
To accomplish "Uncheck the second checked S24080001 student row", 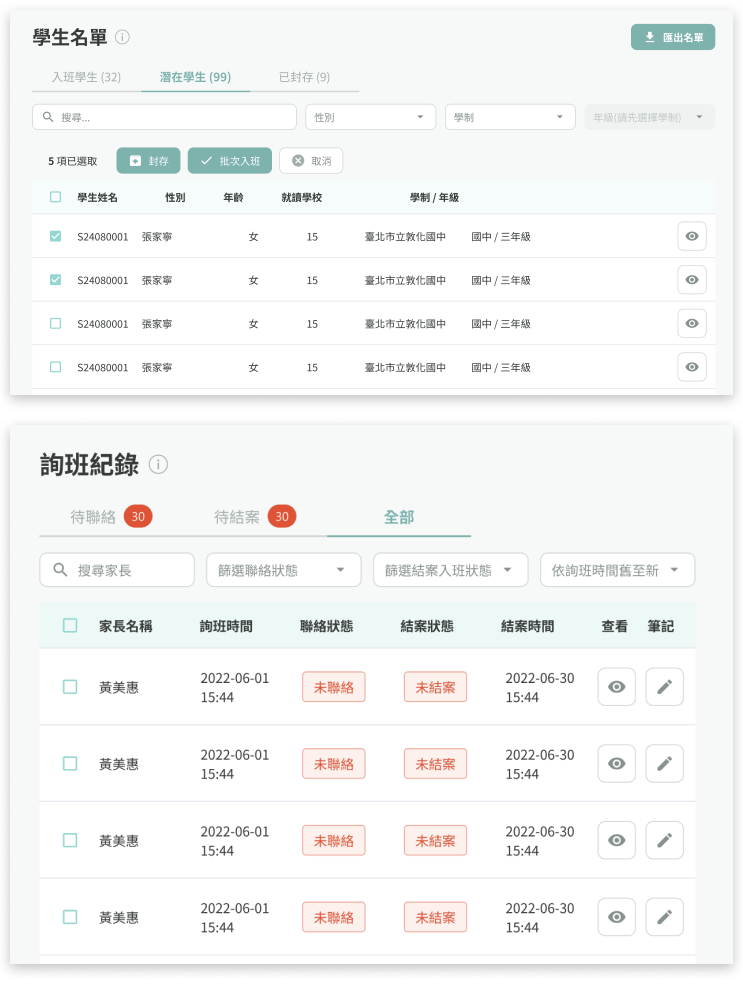I will (x=56, y=280).
